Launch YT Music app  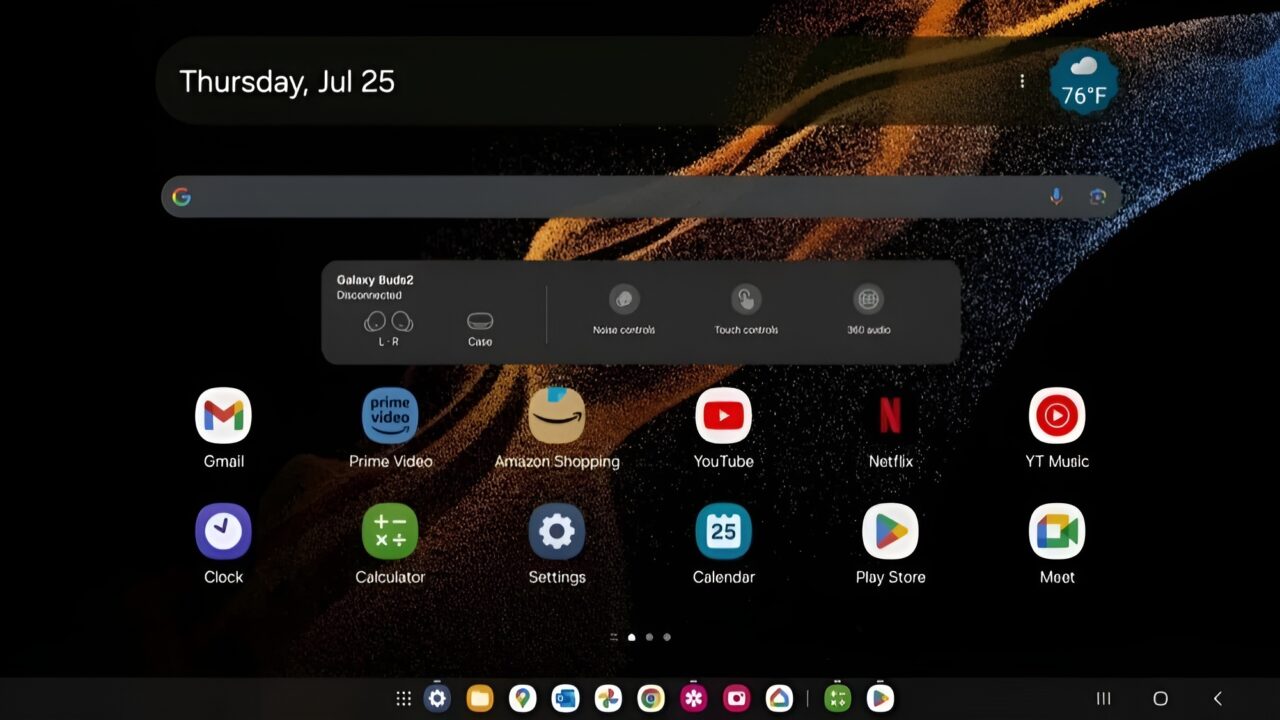1057,416
